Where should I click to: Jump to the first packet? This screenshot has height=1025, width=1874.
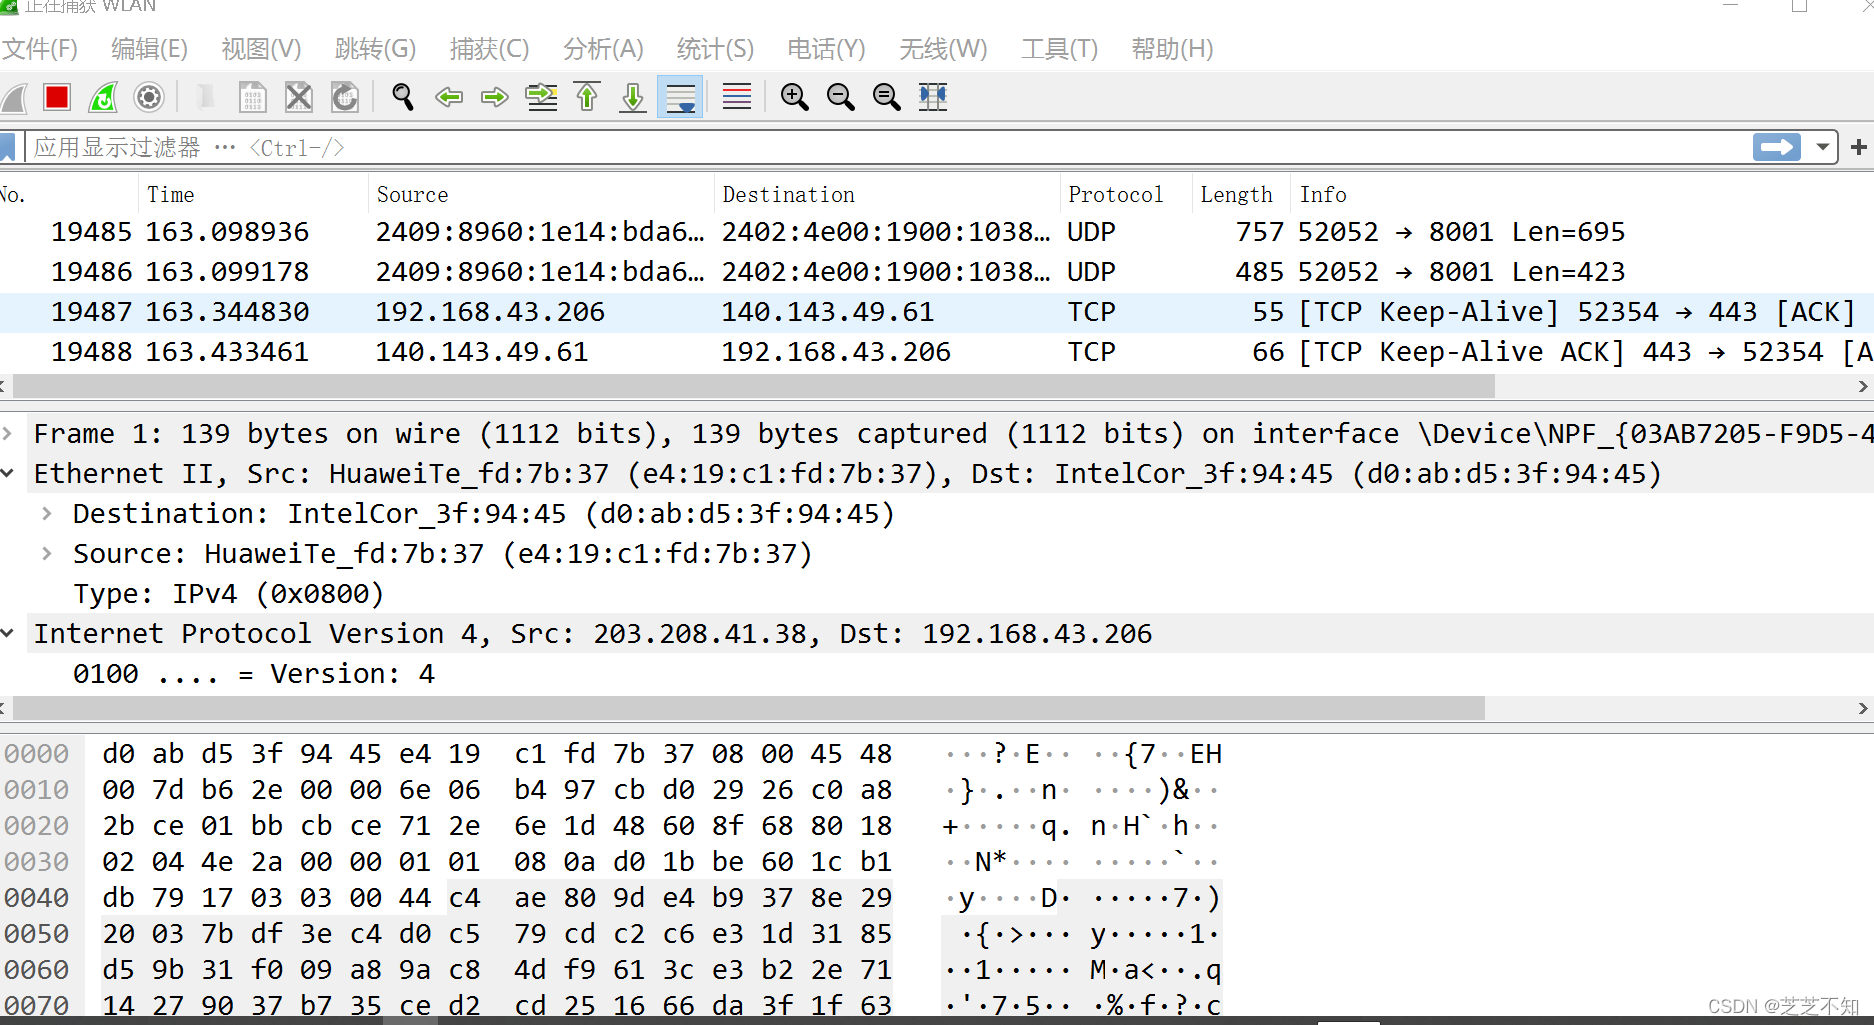(x=588, y=97)
